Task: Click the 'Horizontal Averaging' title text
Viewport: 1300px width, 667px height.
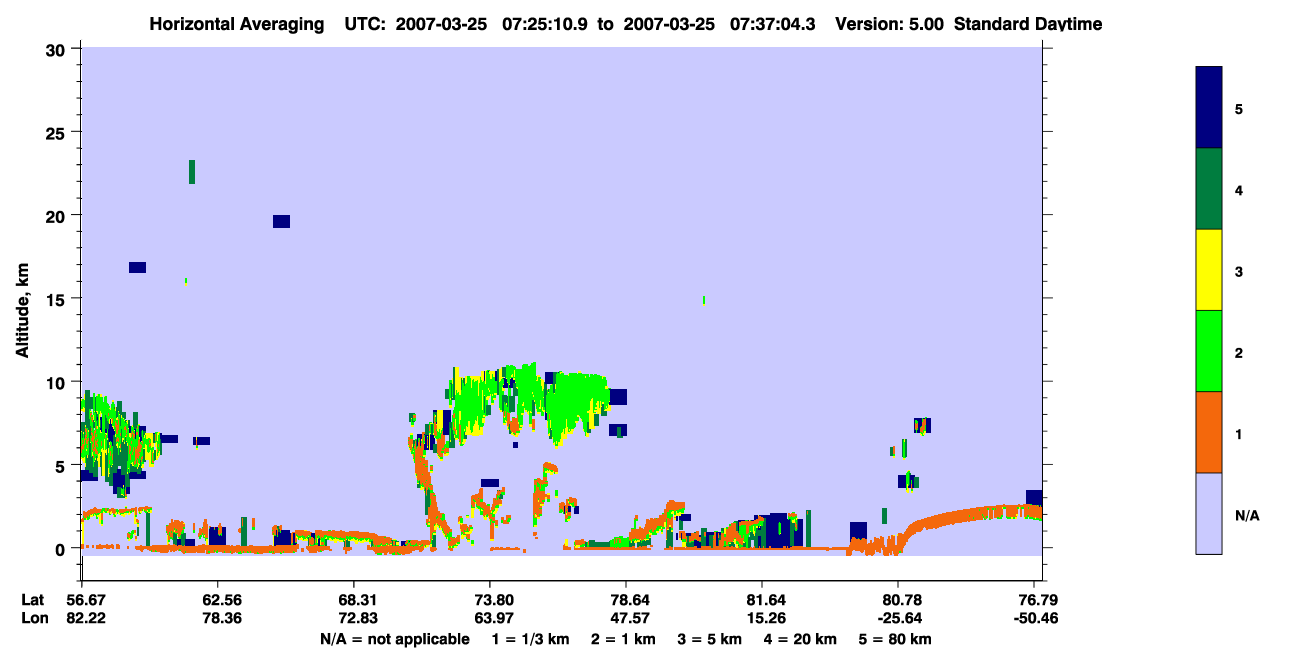Action: tap(237, 24)
